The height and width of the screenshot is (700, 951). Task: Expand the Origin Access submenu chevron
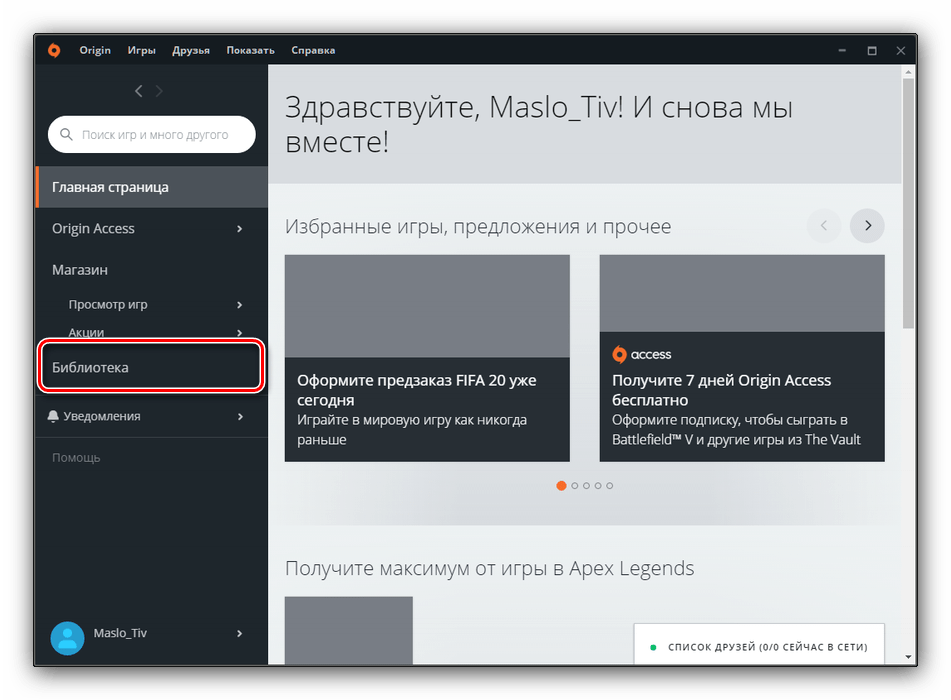[239, 229]
